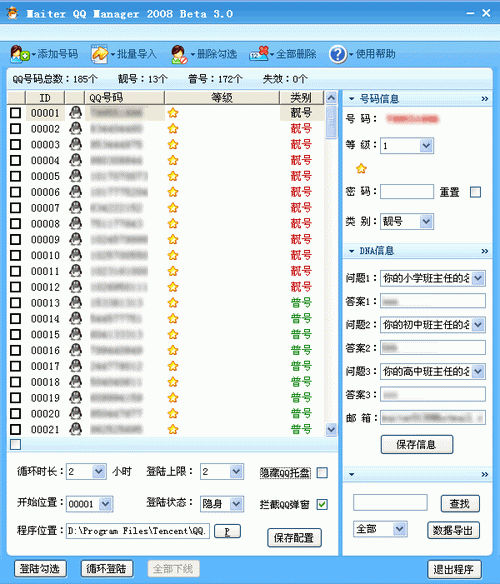Click the 查找 search button
The height and width of the screenshot is (584, 500).
(460, 504)
